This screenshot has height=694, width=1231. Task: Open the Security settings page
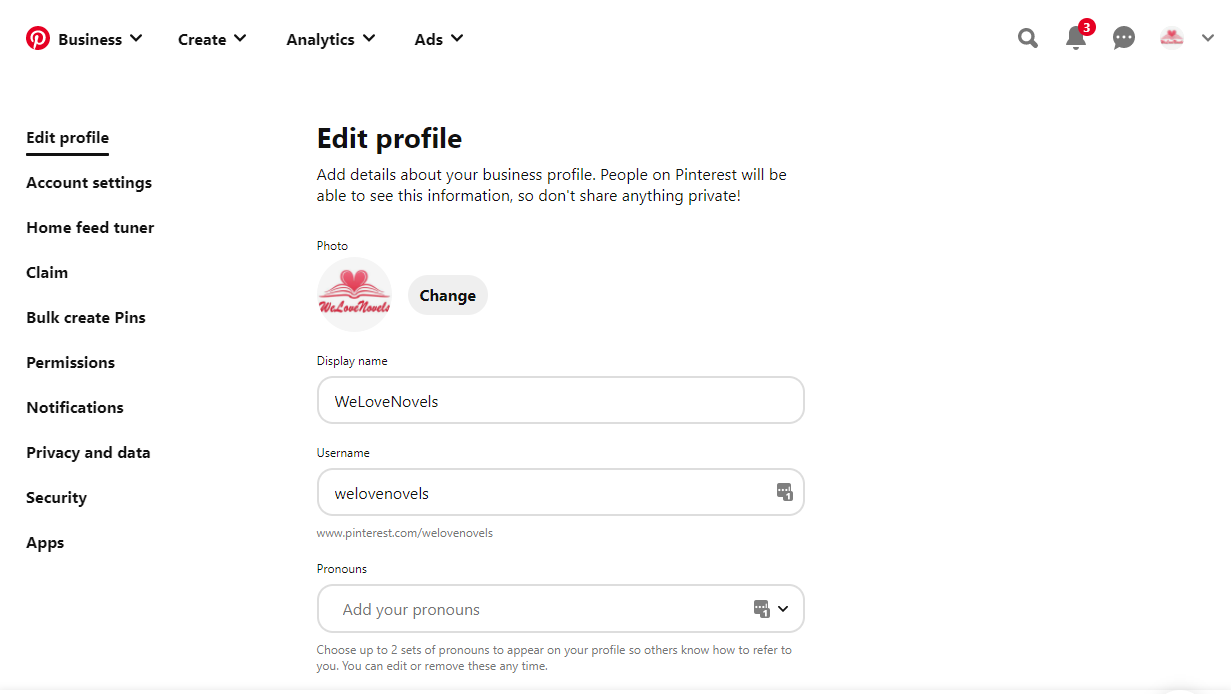point(56,498)
